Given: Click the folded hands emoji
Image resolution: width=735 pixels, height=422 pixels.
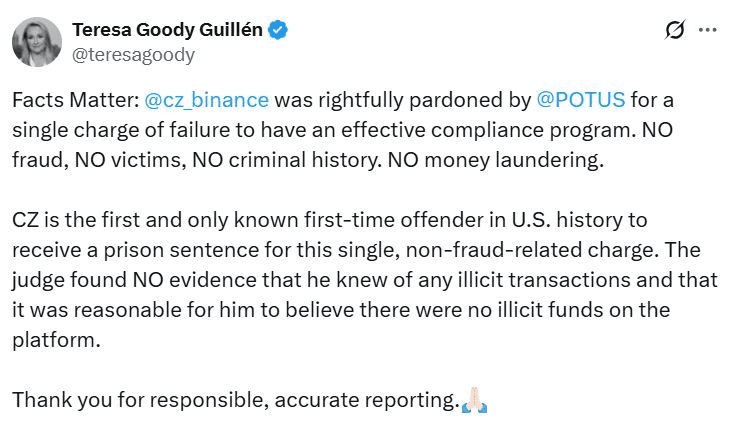Looking at the screenshot, I should tap(474, 401).
